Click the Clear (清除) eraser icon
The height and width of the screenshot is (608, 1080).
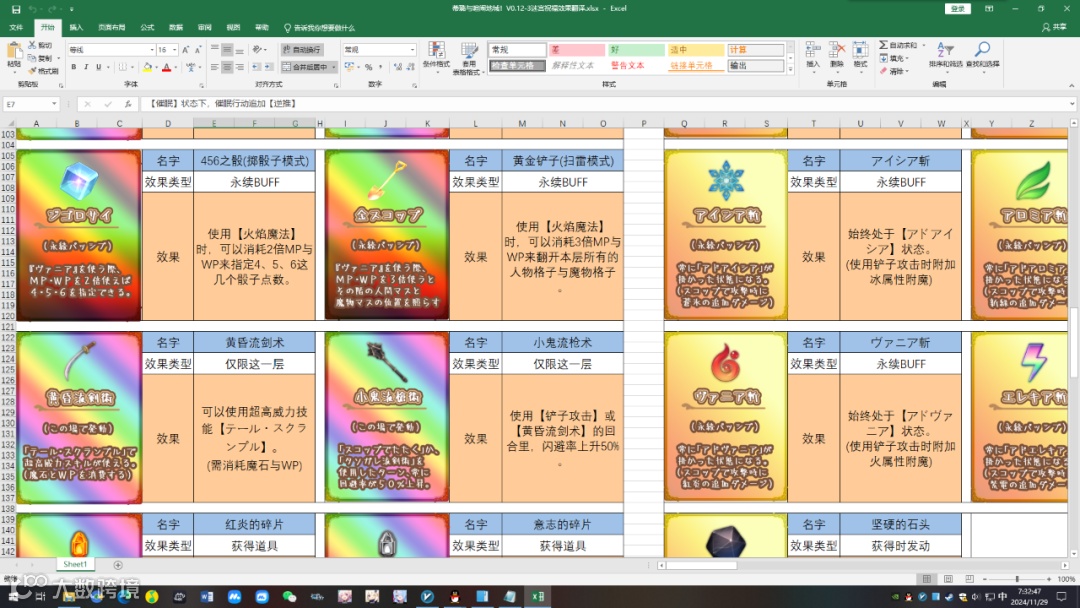pyautogui.click(x=883, y=71)
